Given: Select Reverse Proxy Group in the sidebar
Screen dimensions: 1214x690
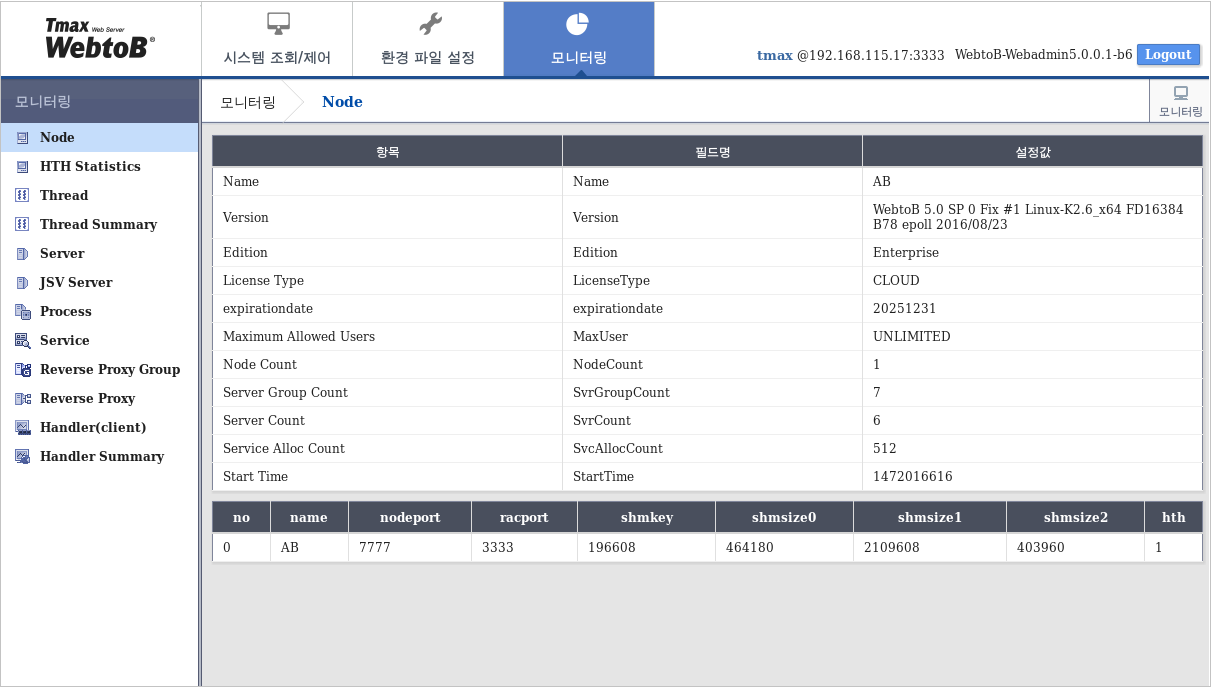Looking at the screenshot, I should coord(110,369).
